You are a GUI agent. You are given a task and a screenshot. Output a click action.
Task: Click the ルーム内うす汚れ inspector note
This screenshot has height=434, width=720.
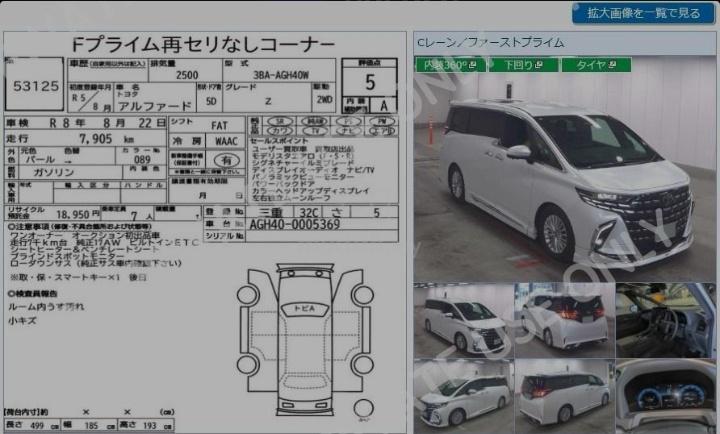[x=46, y=306]
